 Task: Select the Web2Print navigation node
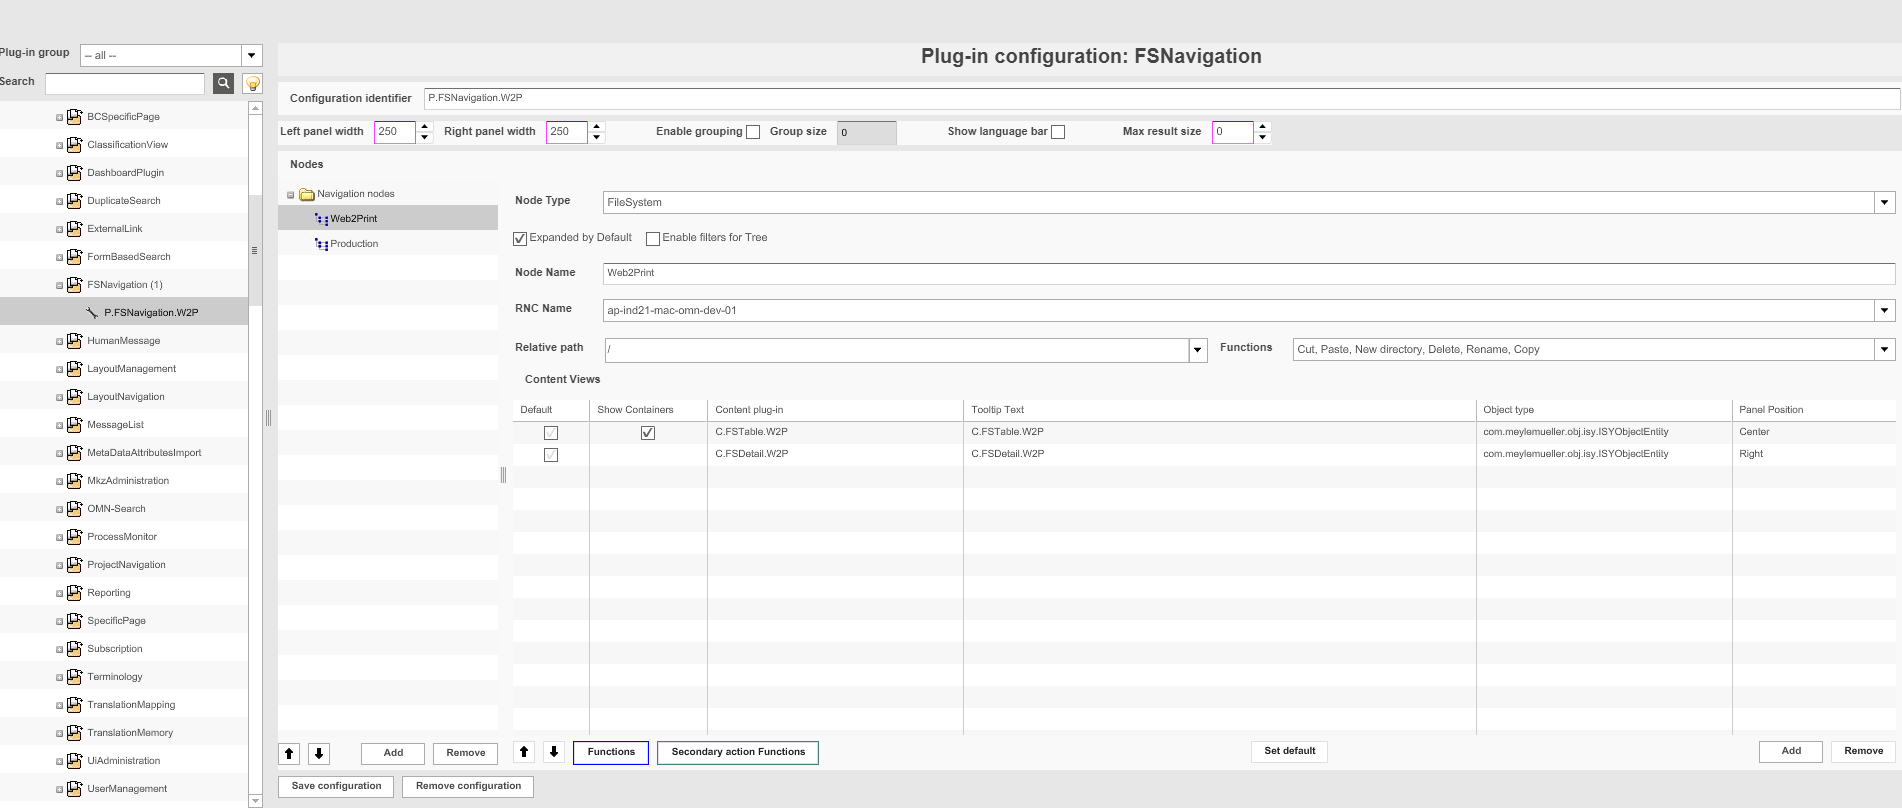[x=354, y=219]
